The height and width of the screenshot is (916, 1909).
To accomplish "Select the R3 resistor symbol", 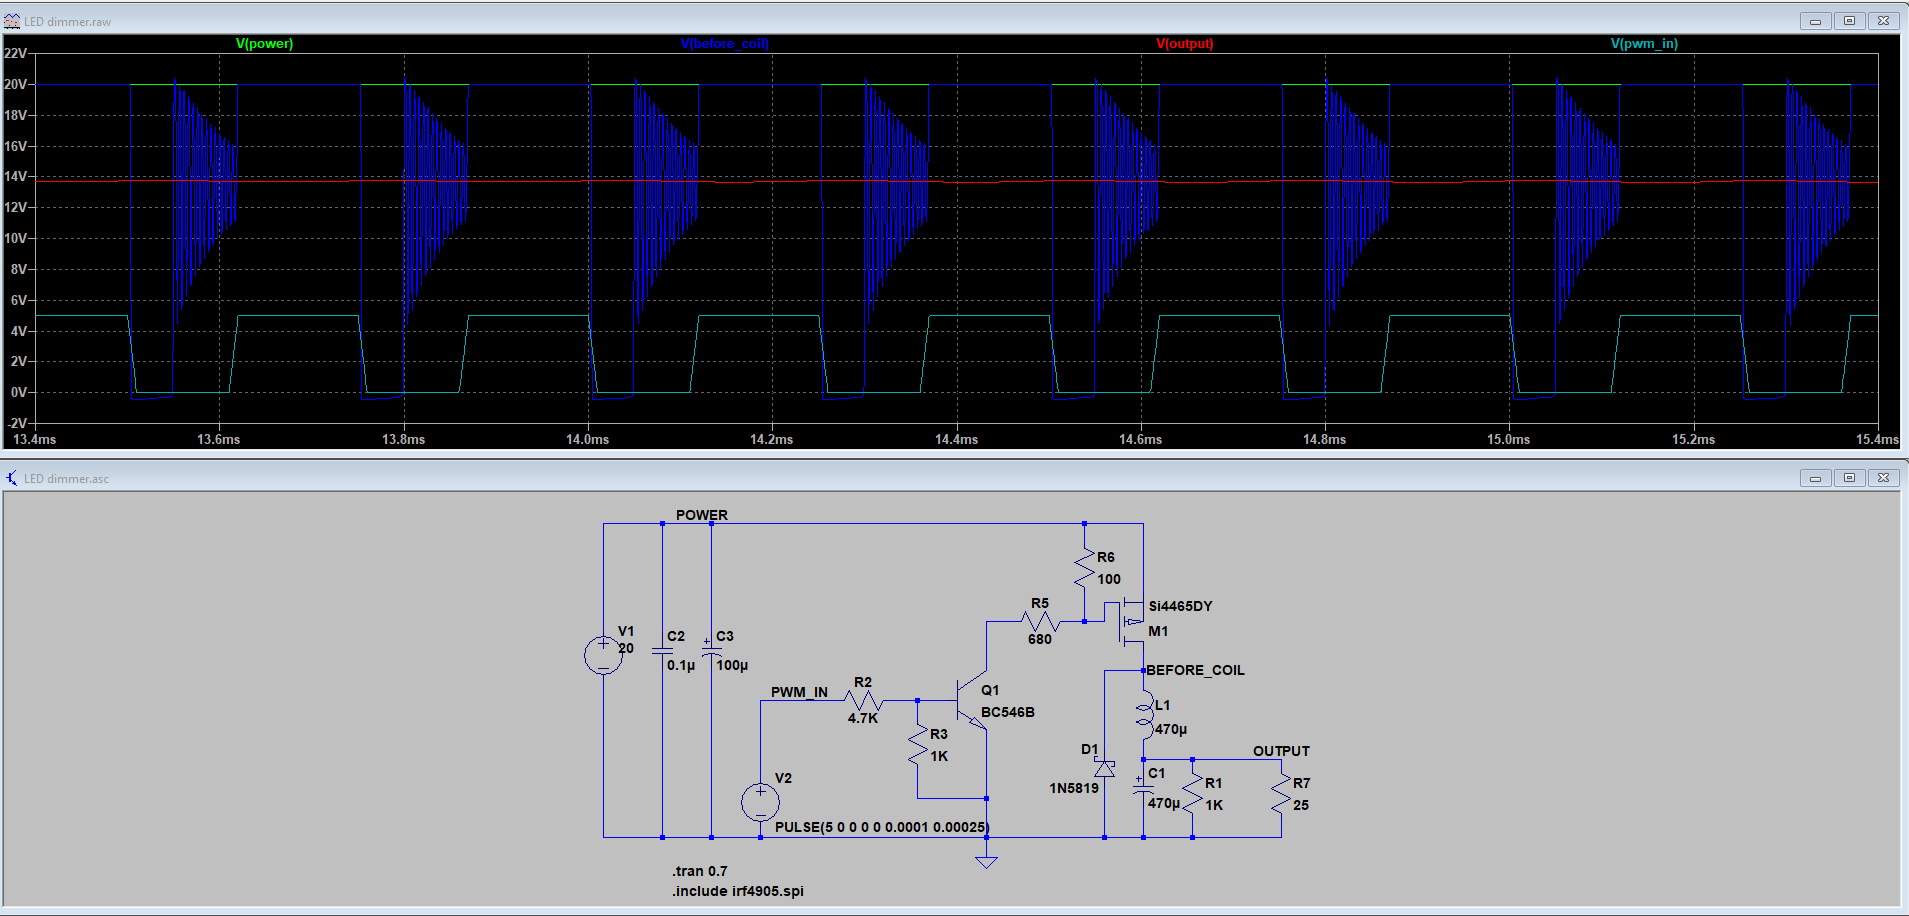I will pos(918,746).
